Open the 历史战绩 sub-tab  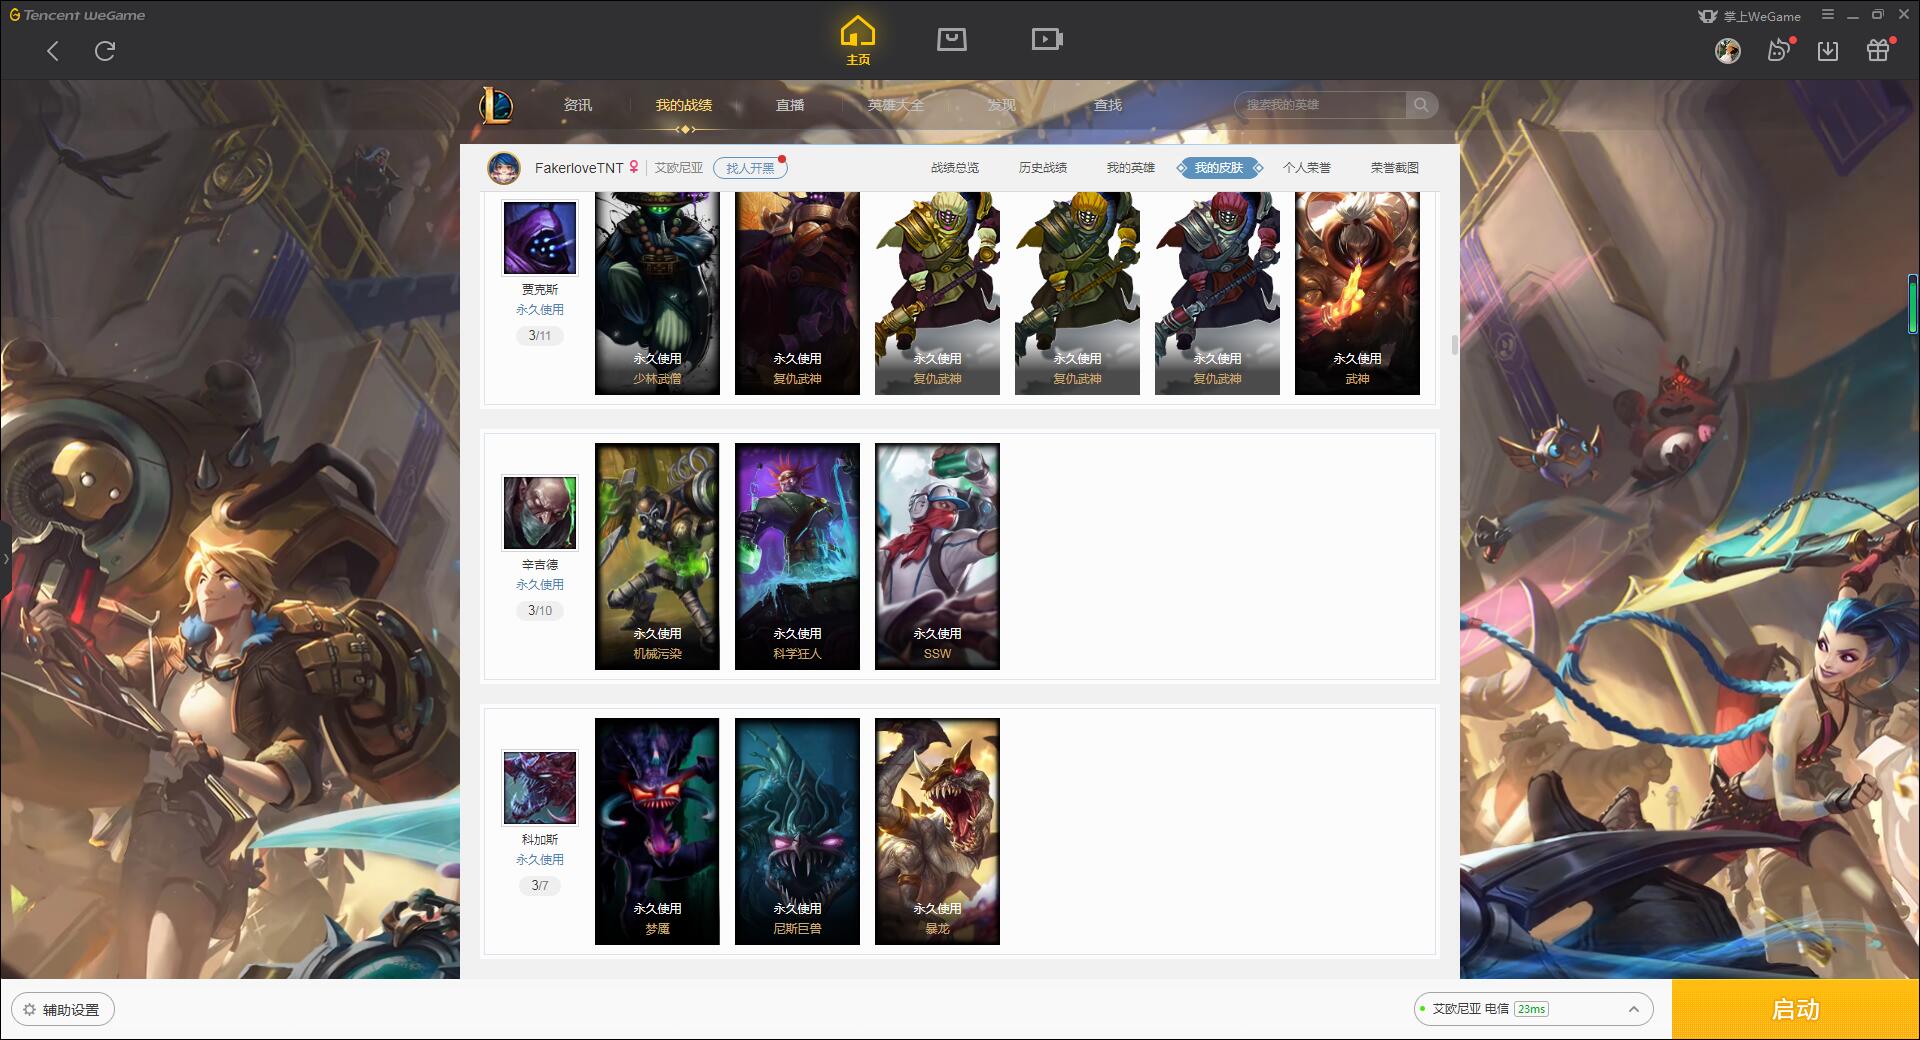[x=1043, y=168]
